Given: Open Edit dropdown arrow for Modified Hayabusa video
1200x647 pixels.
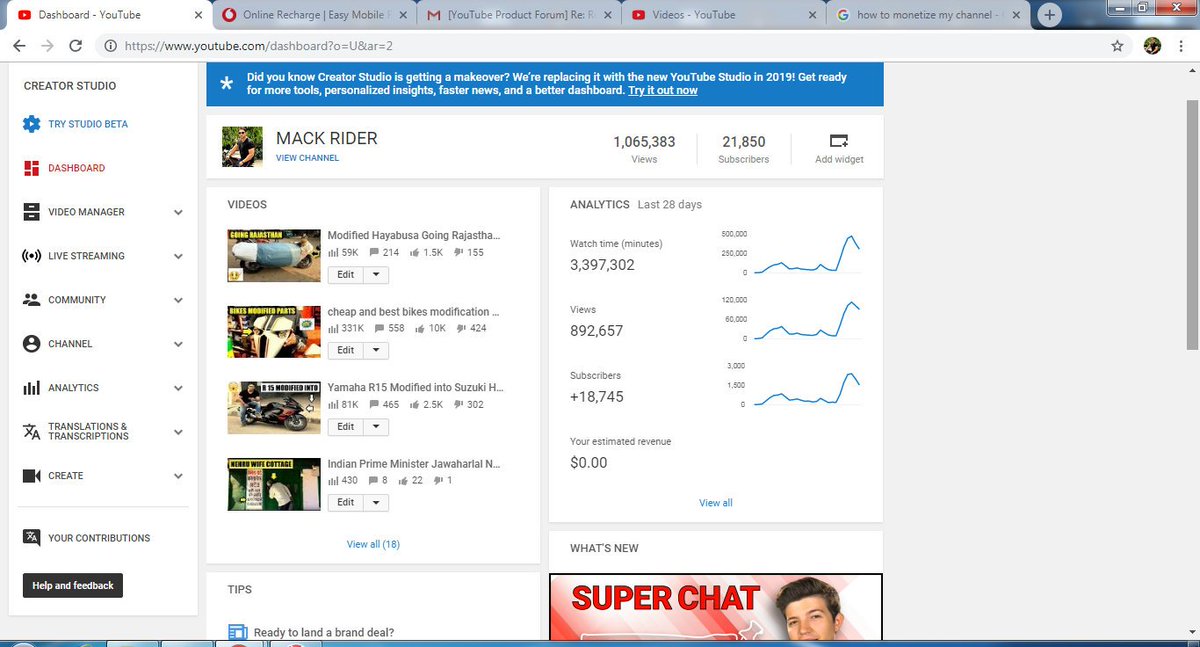Looking at the screenshot, I should (x=376, y=274).
